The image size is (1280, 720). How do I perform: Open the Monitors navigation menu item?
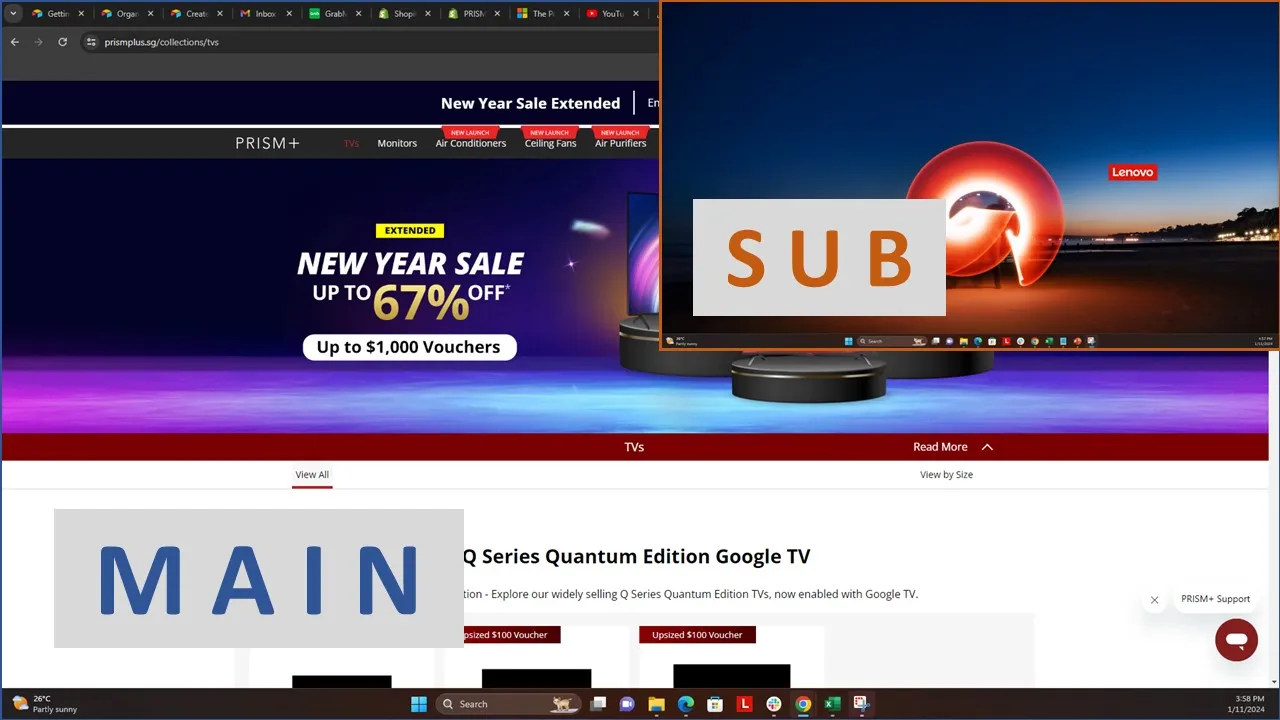coord(397,143)
